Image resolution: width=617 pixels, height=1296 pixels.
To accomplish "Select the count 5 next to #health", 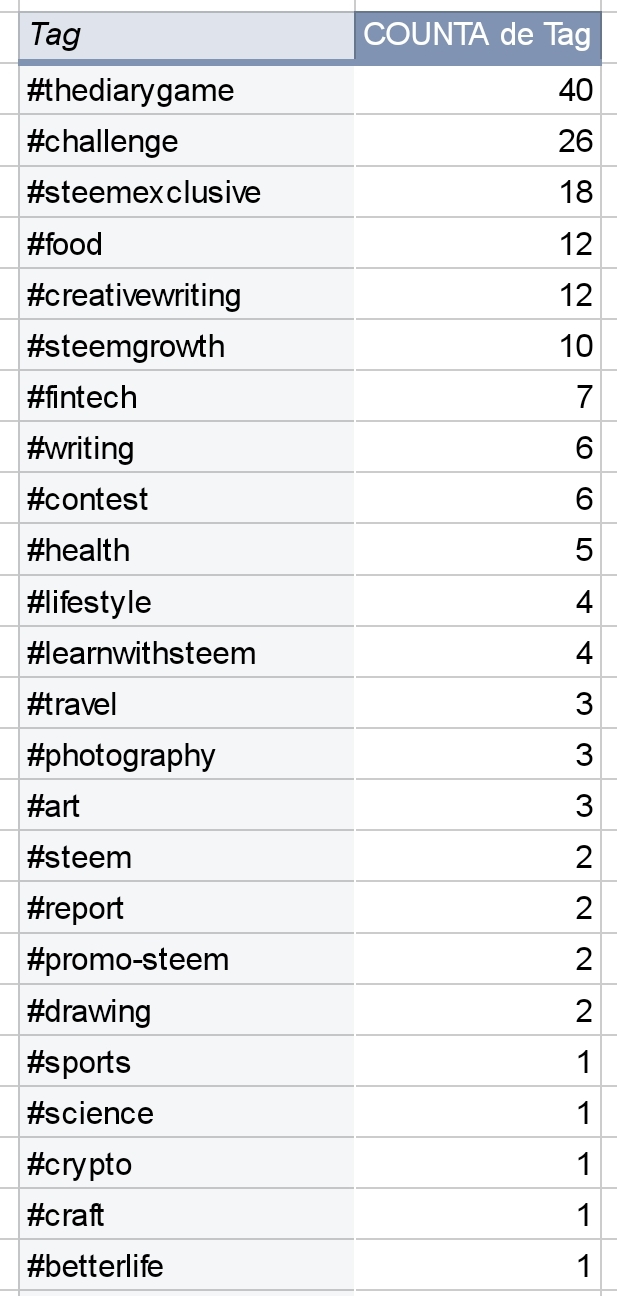I will tap(478, 551).
